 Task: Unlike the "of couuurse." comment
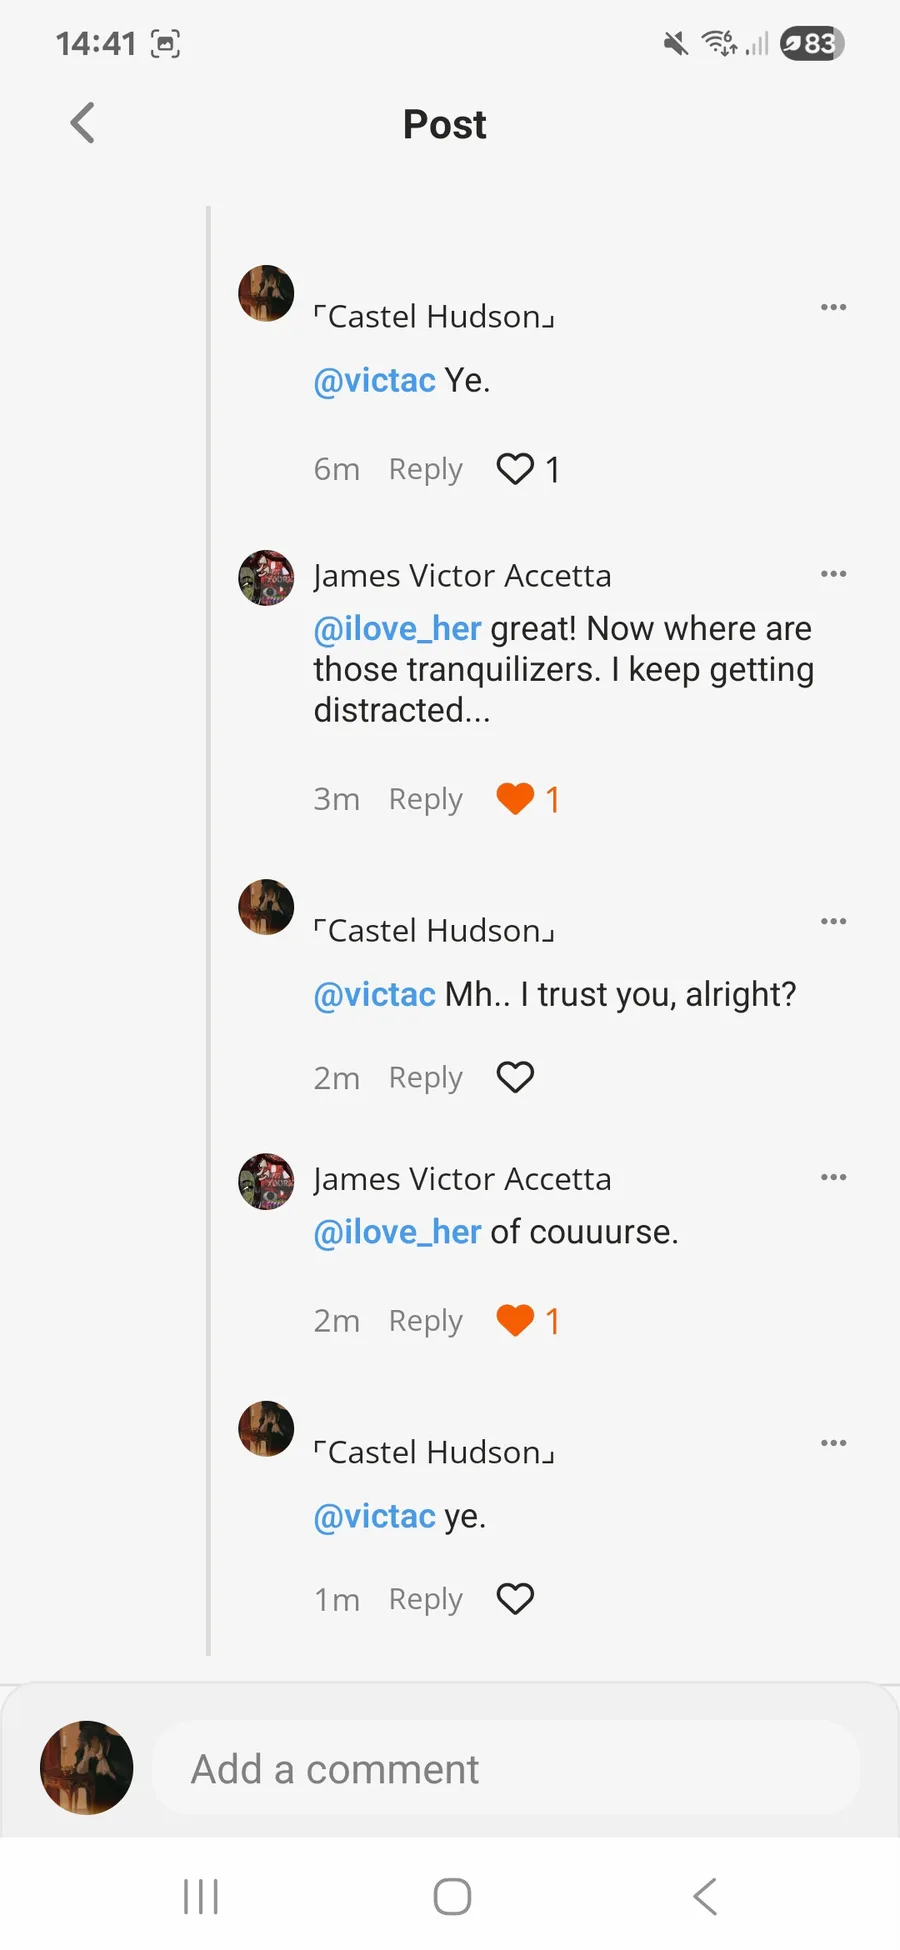(x=515, y=1321)
